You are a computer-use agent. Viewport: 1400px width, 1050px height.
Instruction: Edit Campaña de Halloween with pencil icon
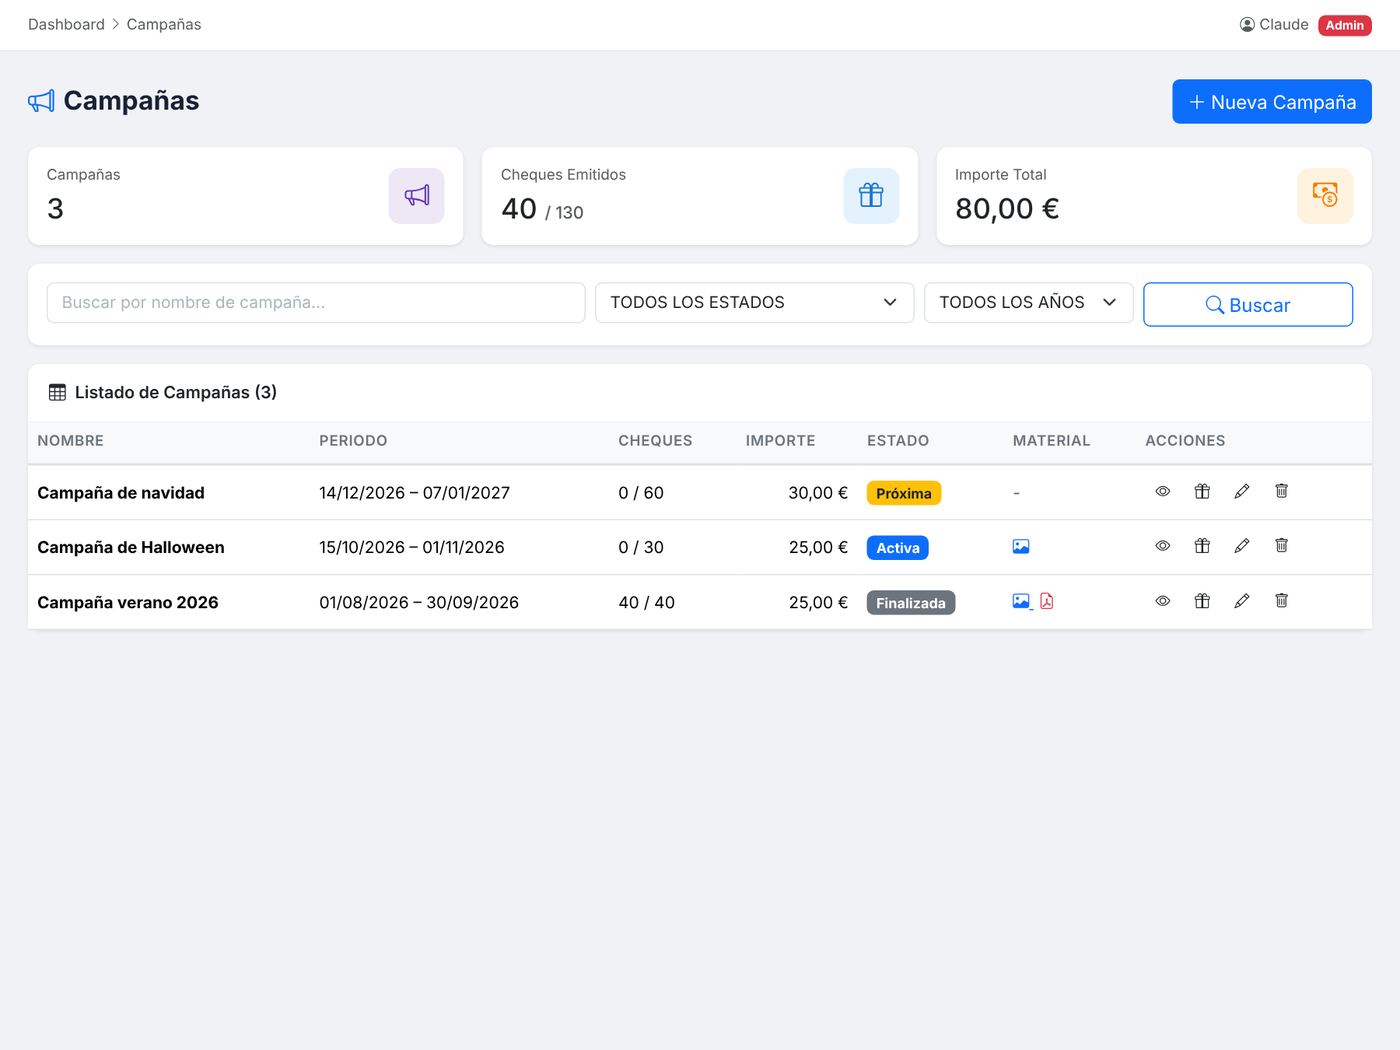(x=1242, y=546)
